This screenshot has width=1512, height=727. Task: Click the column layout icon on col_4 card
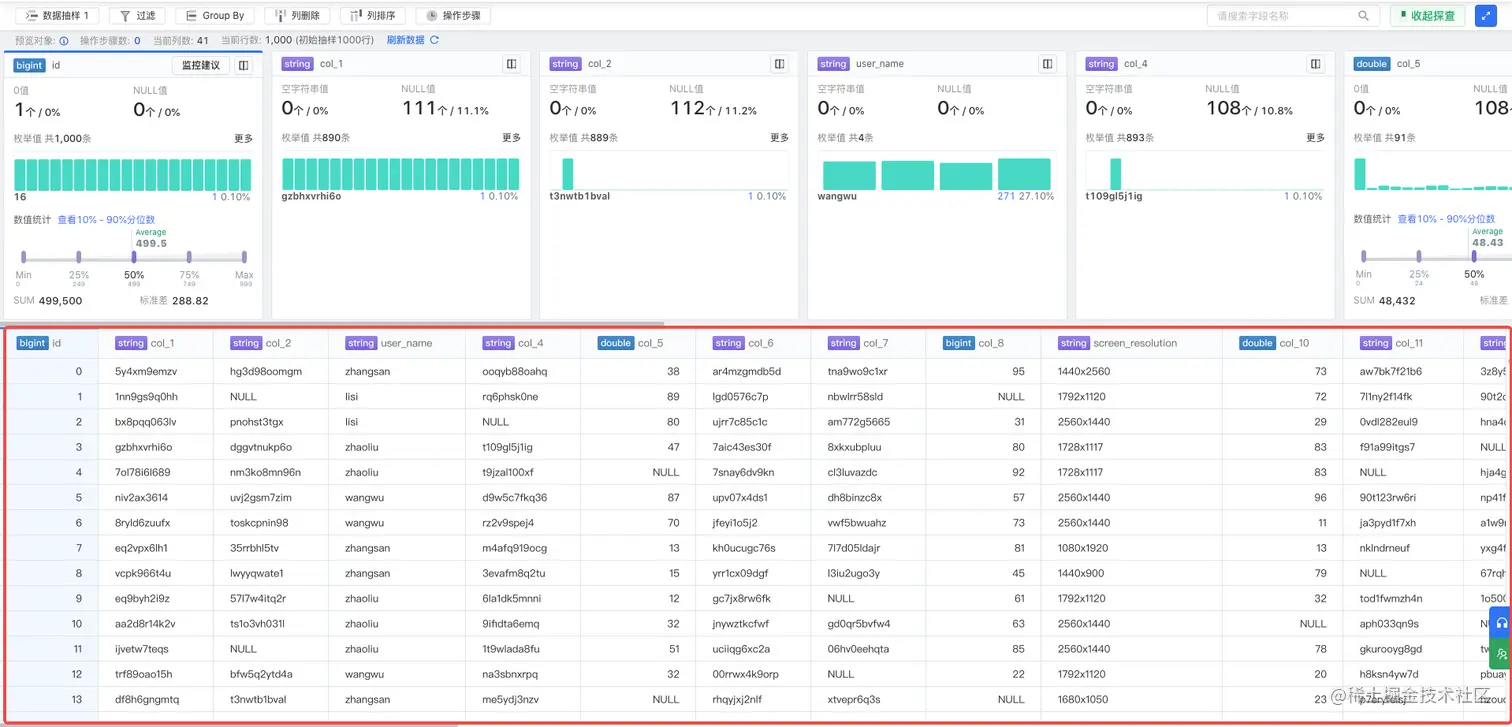1315,64
